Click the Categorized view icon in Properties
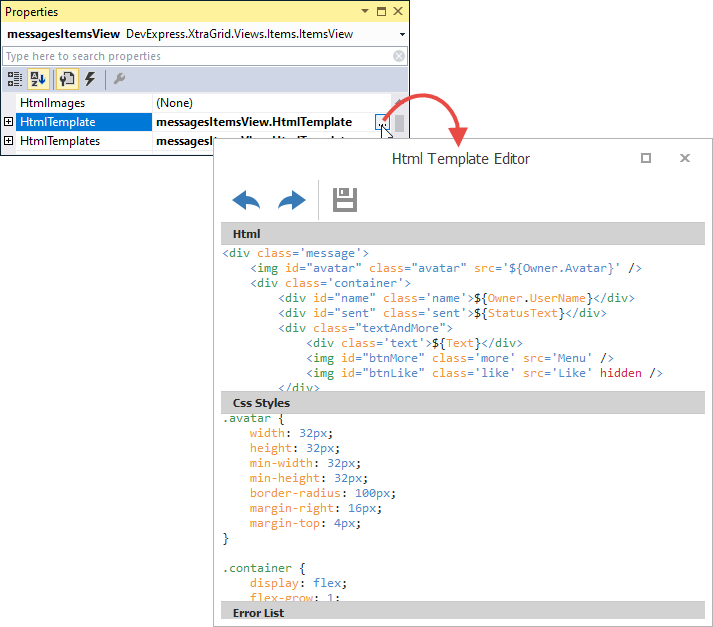The width and height of the screenshot is (713, 627). click(15, 79)
